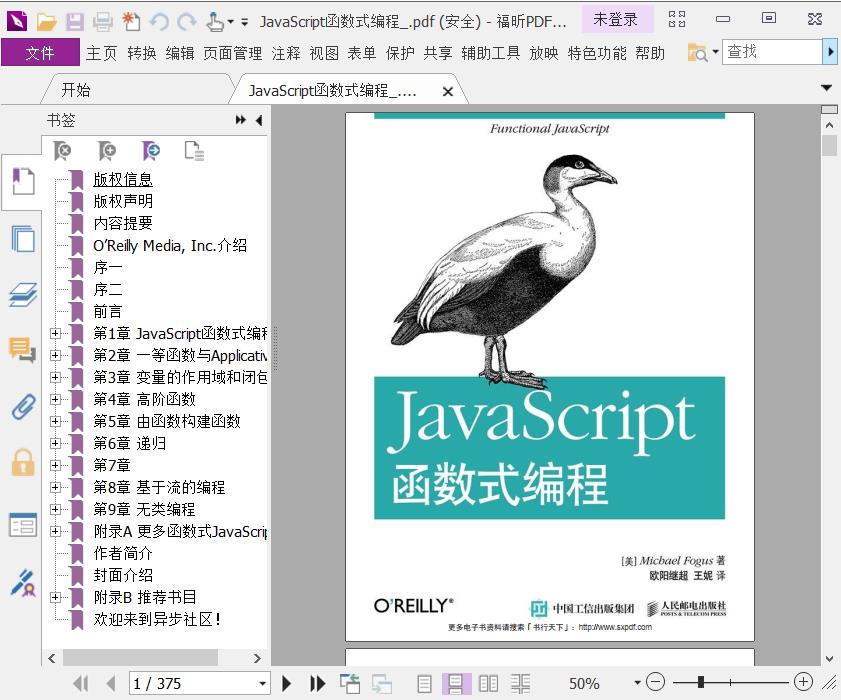Click the new document star icon
This screenshot has height=700, width=841.
coord(131,21)
